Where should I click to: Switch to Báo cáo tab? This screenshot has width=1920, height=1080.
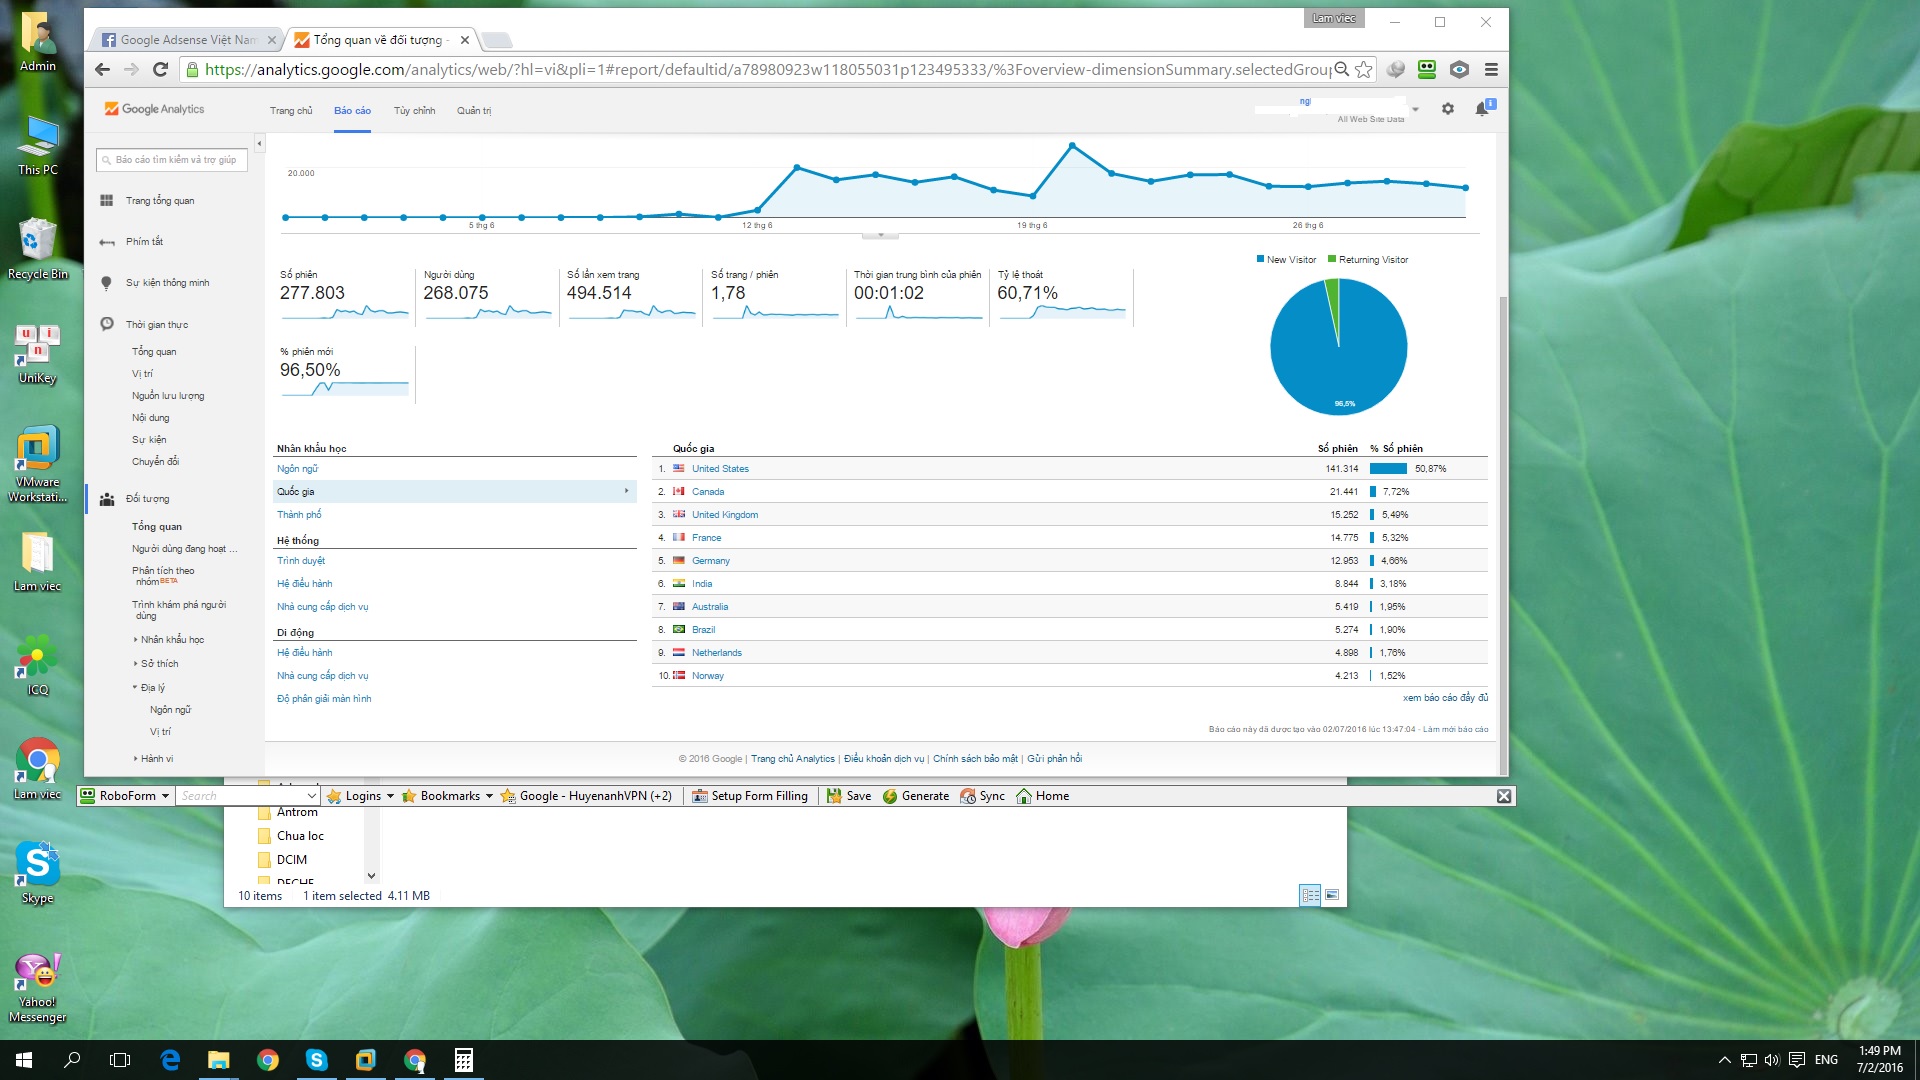(352, 111)
